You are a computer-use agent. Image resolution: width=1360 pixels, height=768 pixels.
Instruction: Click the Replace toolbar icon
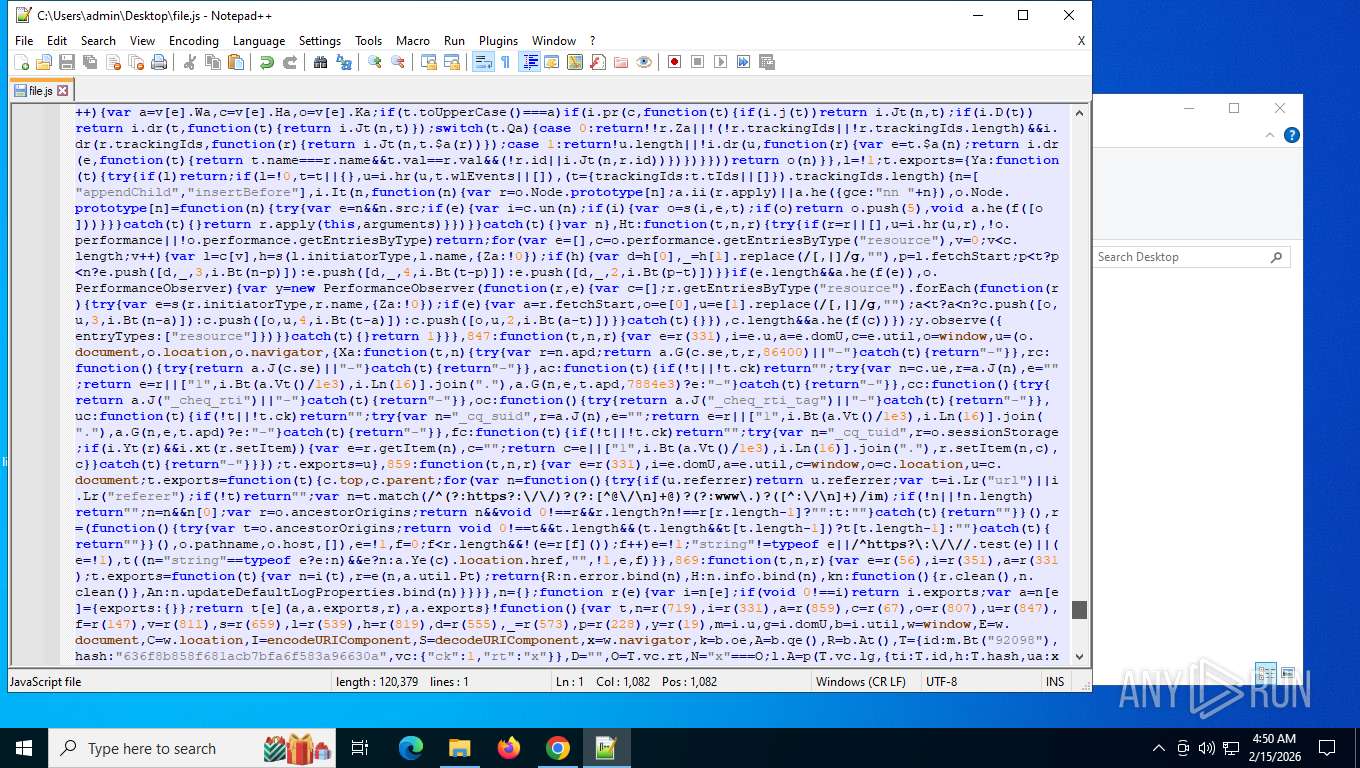[x=343, y=62]
